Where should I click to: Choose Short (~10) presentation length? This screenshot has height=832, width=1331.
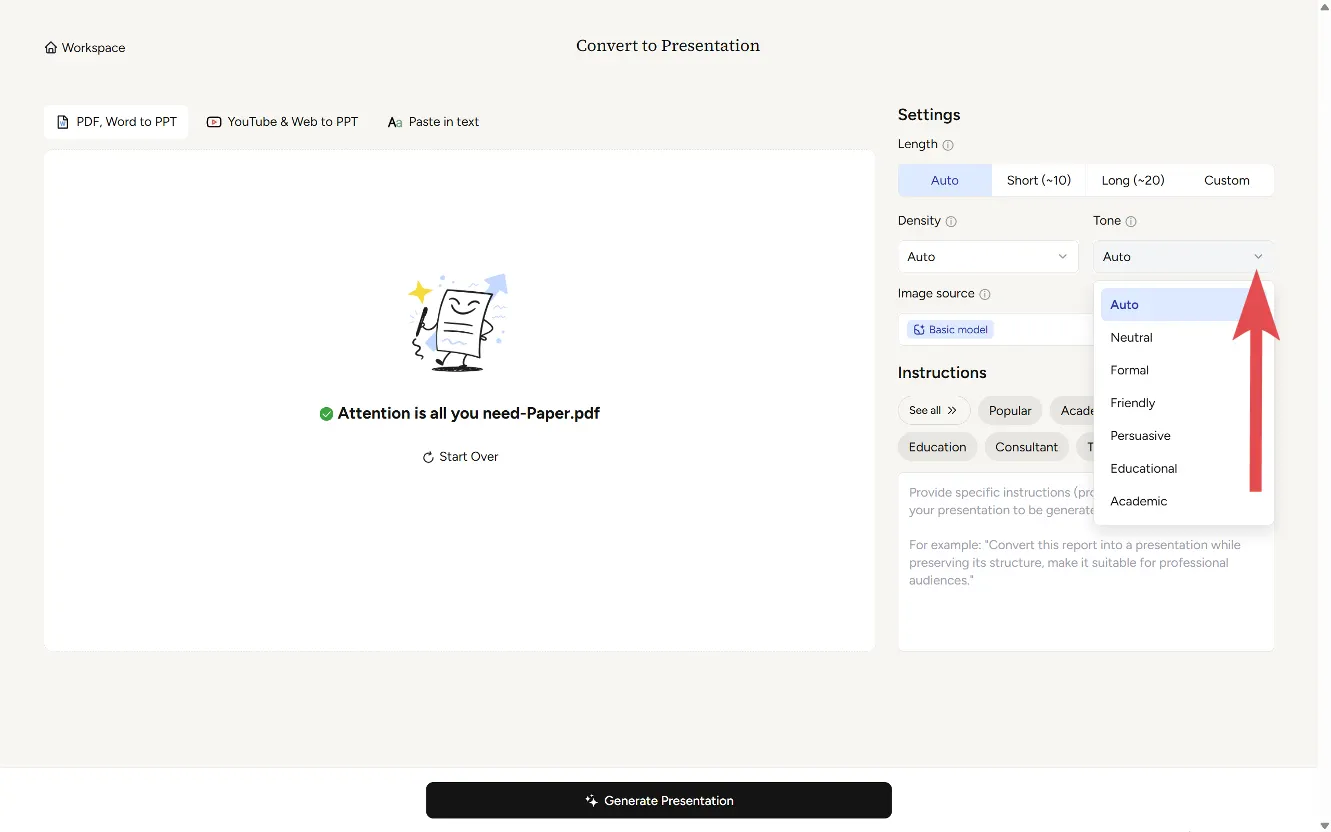pyautogui.click(x=1038, y=181)
